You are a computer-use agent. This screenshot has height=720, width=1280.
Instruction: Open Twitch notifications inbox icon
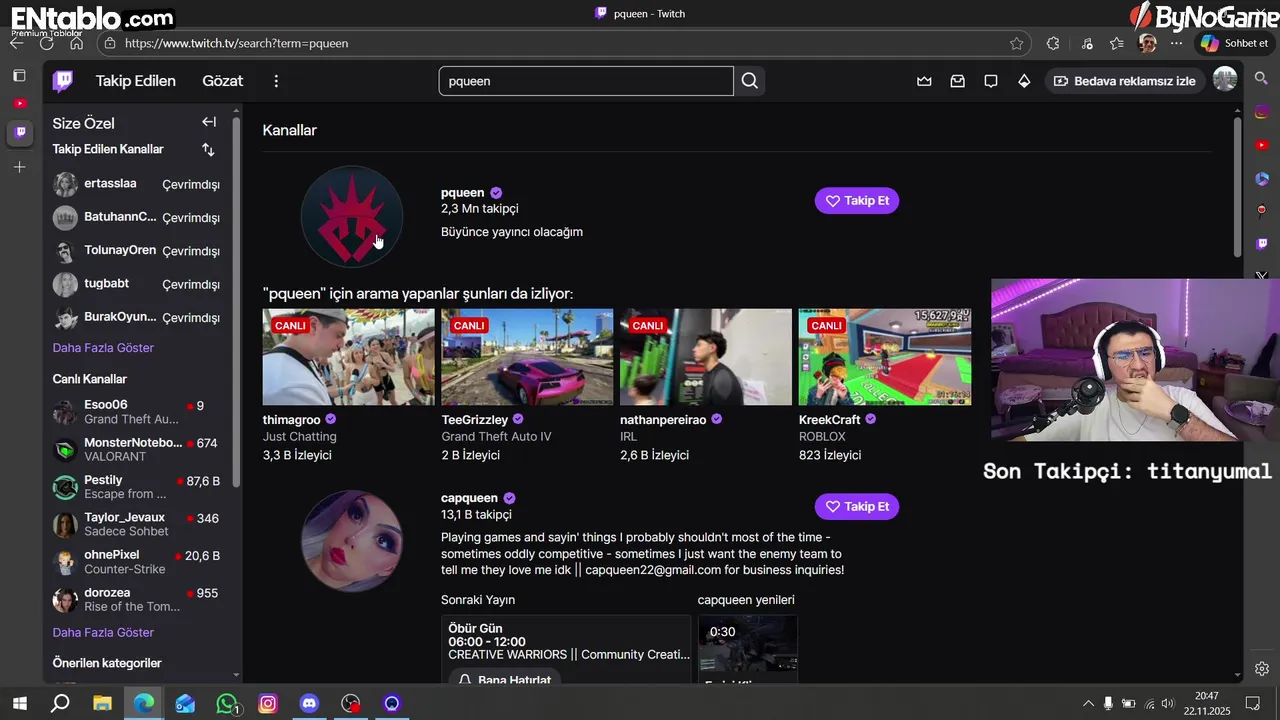(x=958, y=81)
